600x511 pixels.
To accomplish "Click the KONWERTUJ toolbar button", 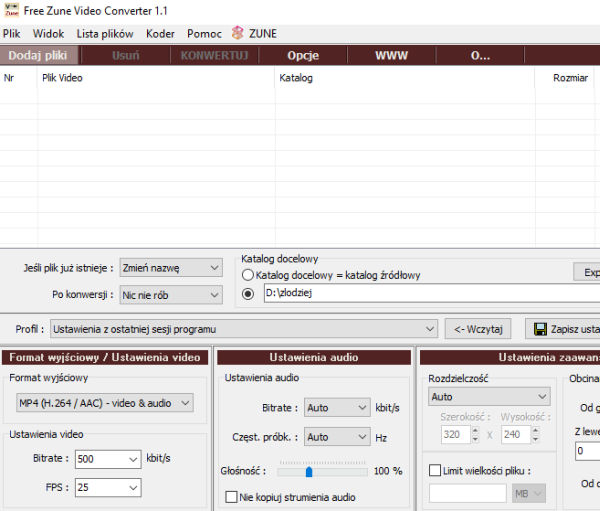I will point(214,56).
